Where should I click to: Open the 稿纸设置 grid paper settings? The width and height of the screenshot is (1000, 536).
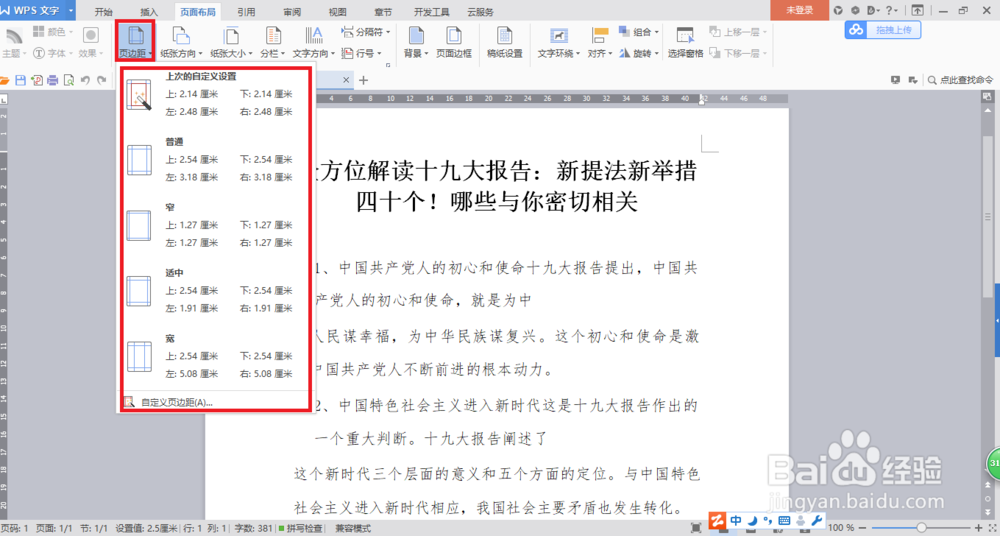(x=504, y=42)
